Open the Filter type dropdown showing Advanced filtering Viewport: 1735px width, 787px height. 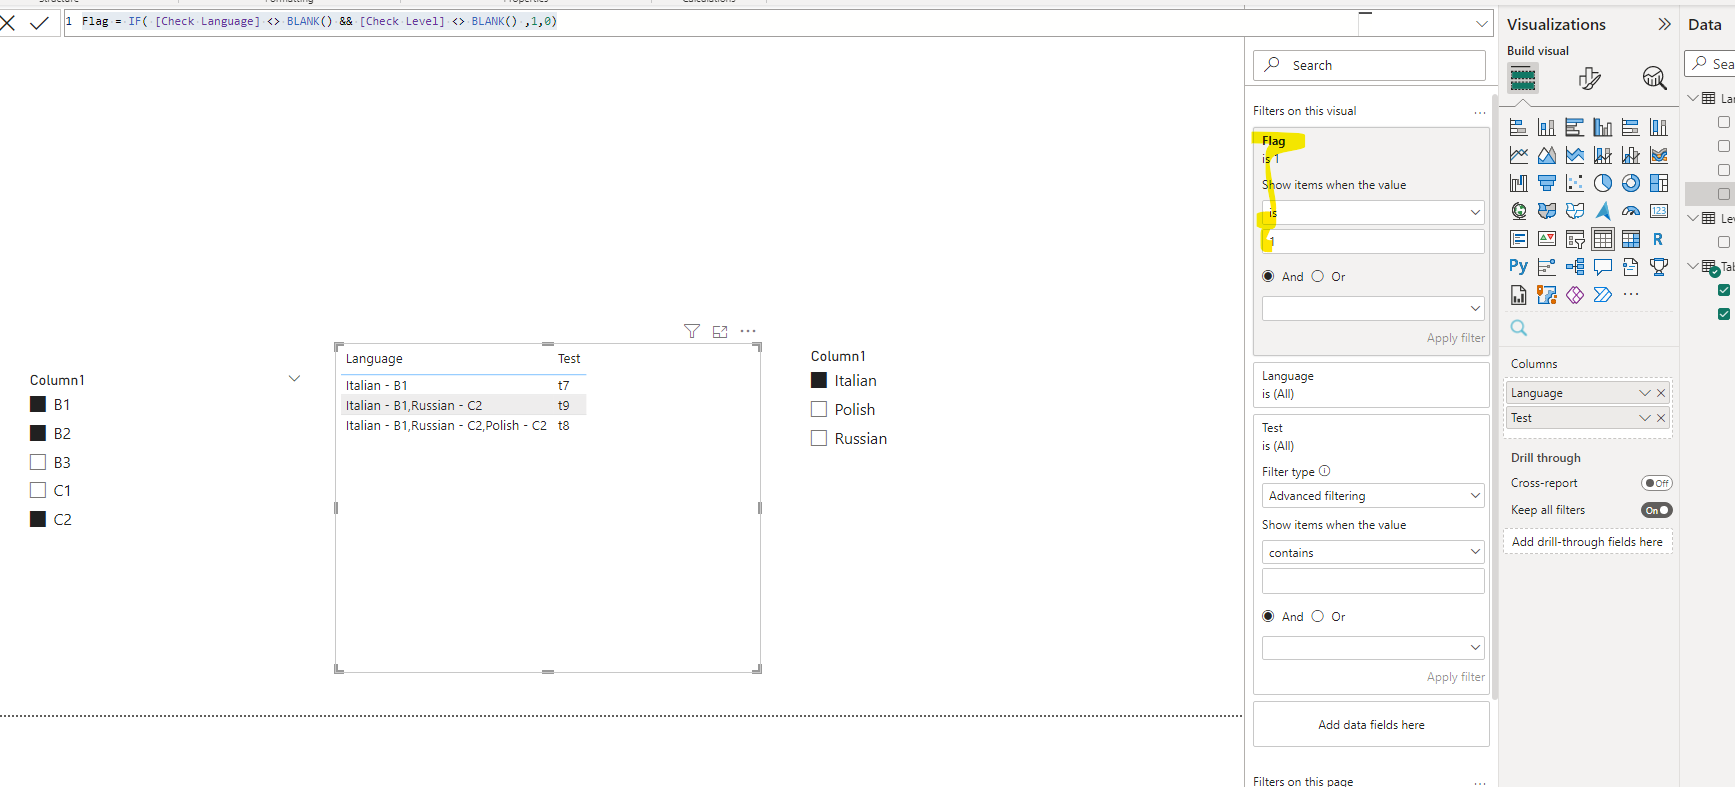[x=1373, y=496]
